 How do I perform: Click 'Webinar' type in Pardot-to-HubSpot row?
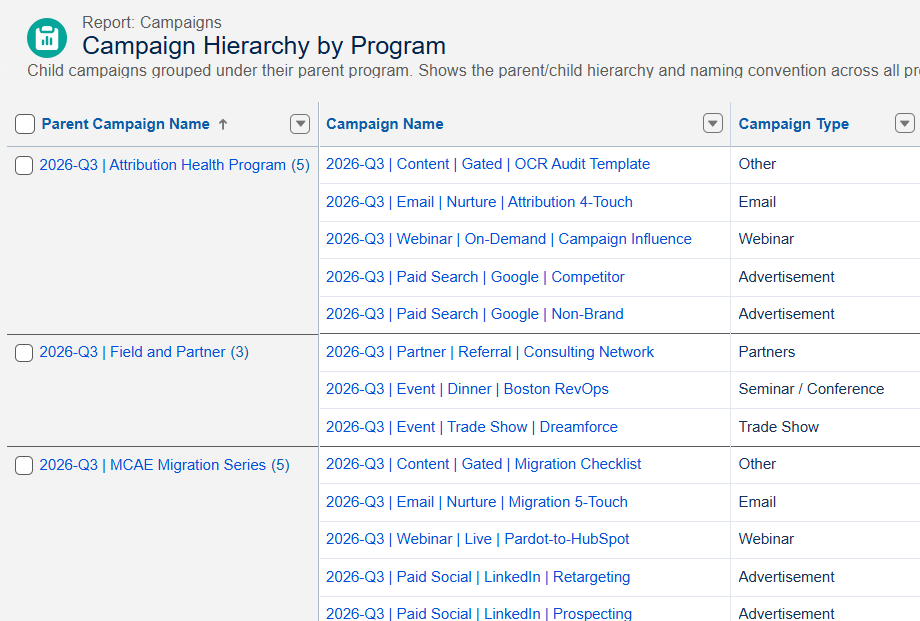(x=766, y=539)
